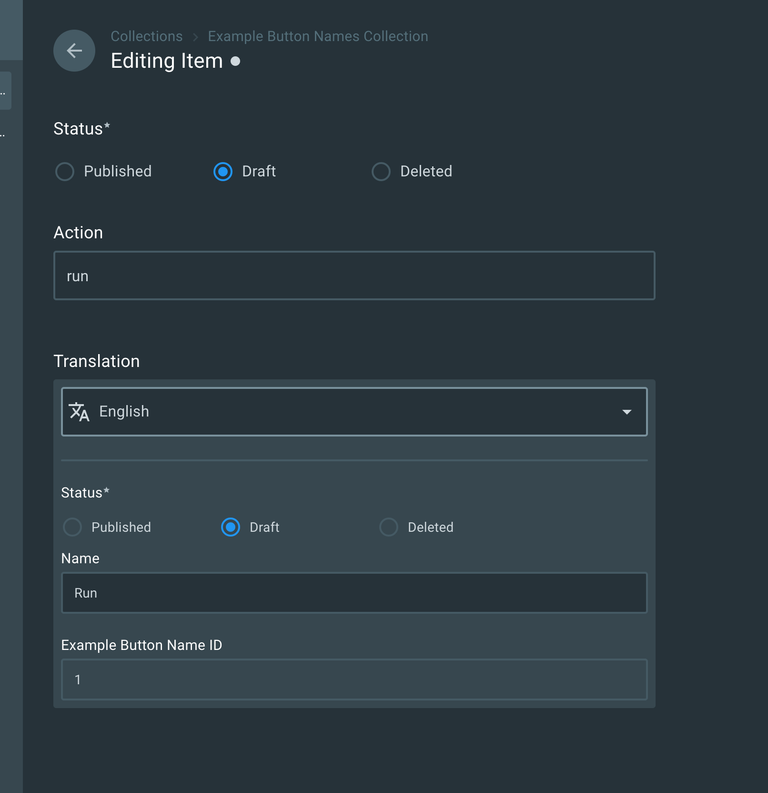Viewport: 768px width, 793px height.
Task: Mark the translation as Deleted
Action: tap(389, 527)
